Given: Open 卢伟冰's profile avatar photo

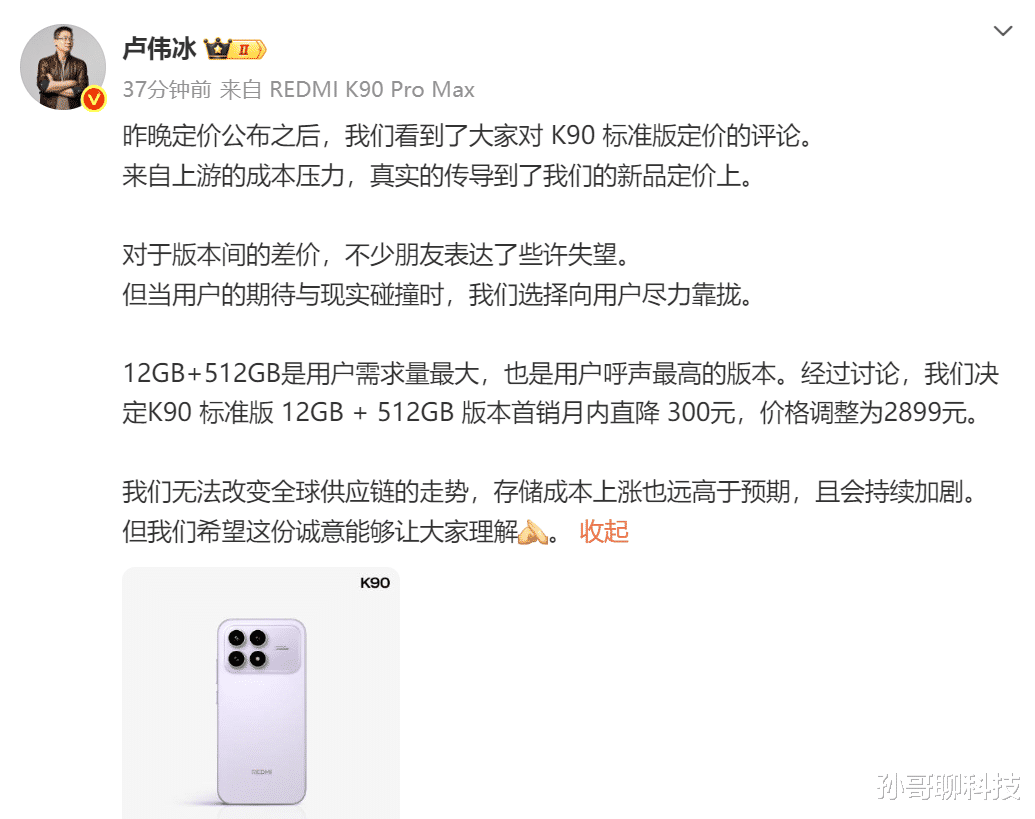Looking at the screenshot, I should tap(63, 67).
